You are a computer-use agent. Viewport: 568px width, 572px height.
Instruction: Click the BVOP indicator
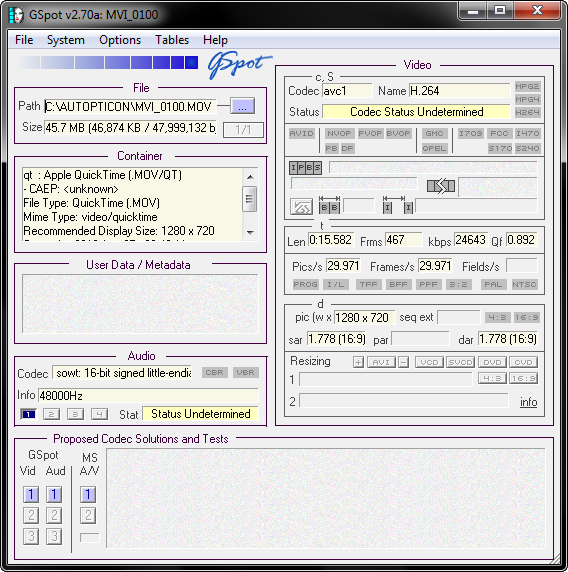pyautogui.click(x=398, y=134)
